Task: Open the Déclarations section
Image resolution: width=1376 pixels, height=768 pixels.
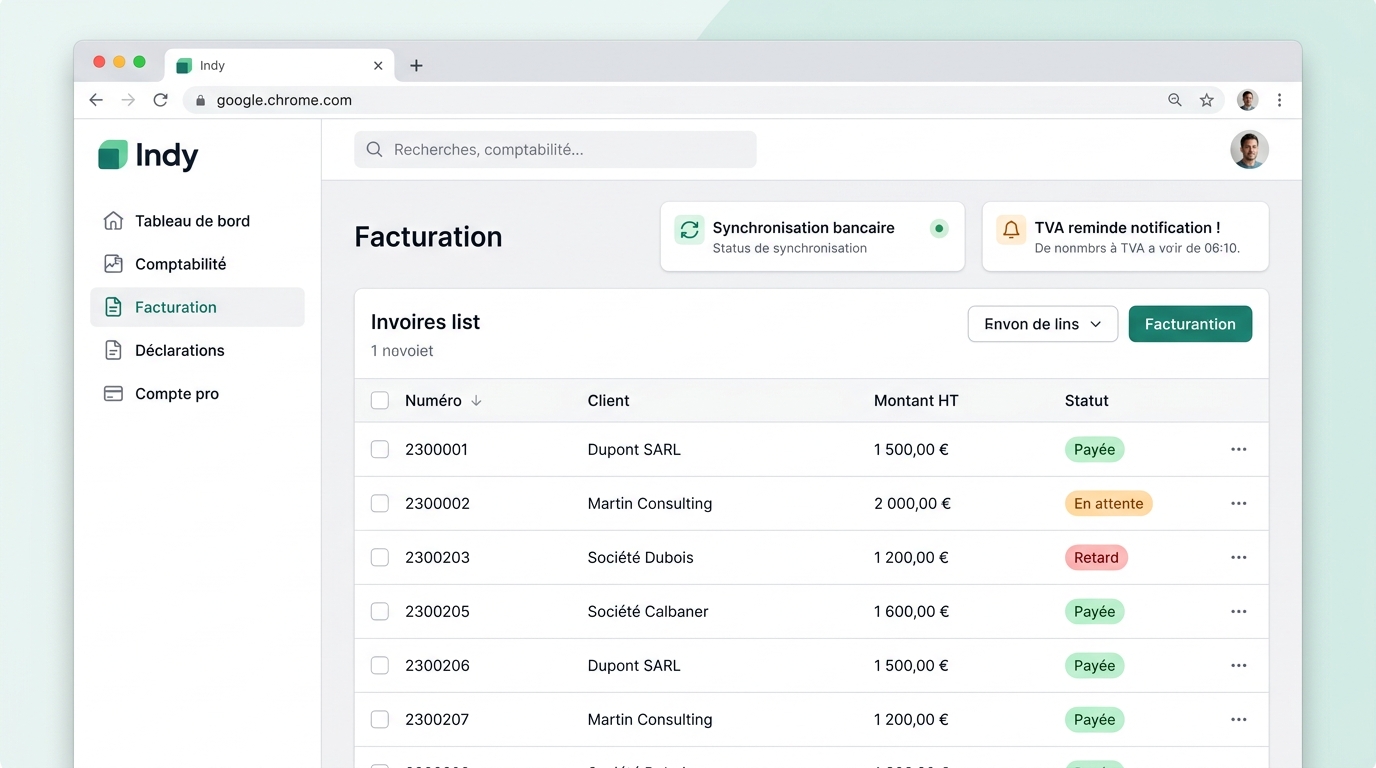Action: pyautogui.click(x=197, y=350)
